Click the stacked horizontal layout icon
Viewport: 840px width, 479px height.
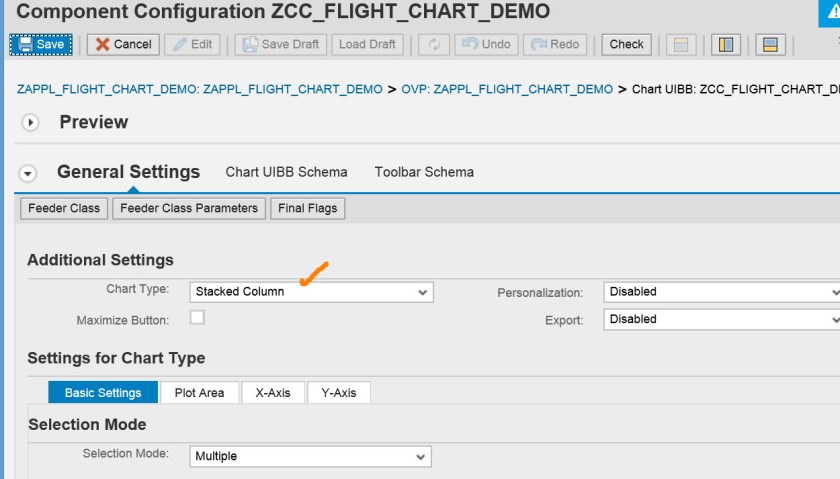[768, 44]
